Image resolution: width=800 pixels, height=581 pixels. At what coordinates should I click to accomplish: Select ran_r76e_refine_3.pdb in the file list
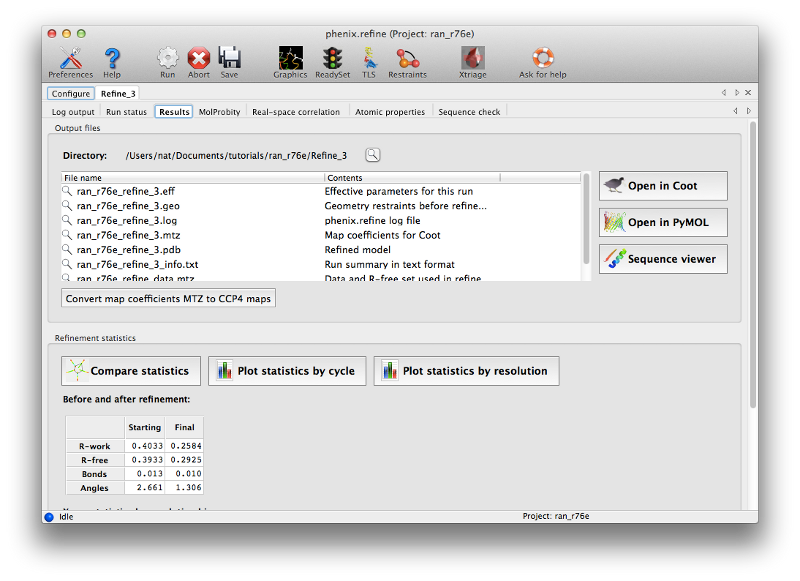(x=128, y=249)
